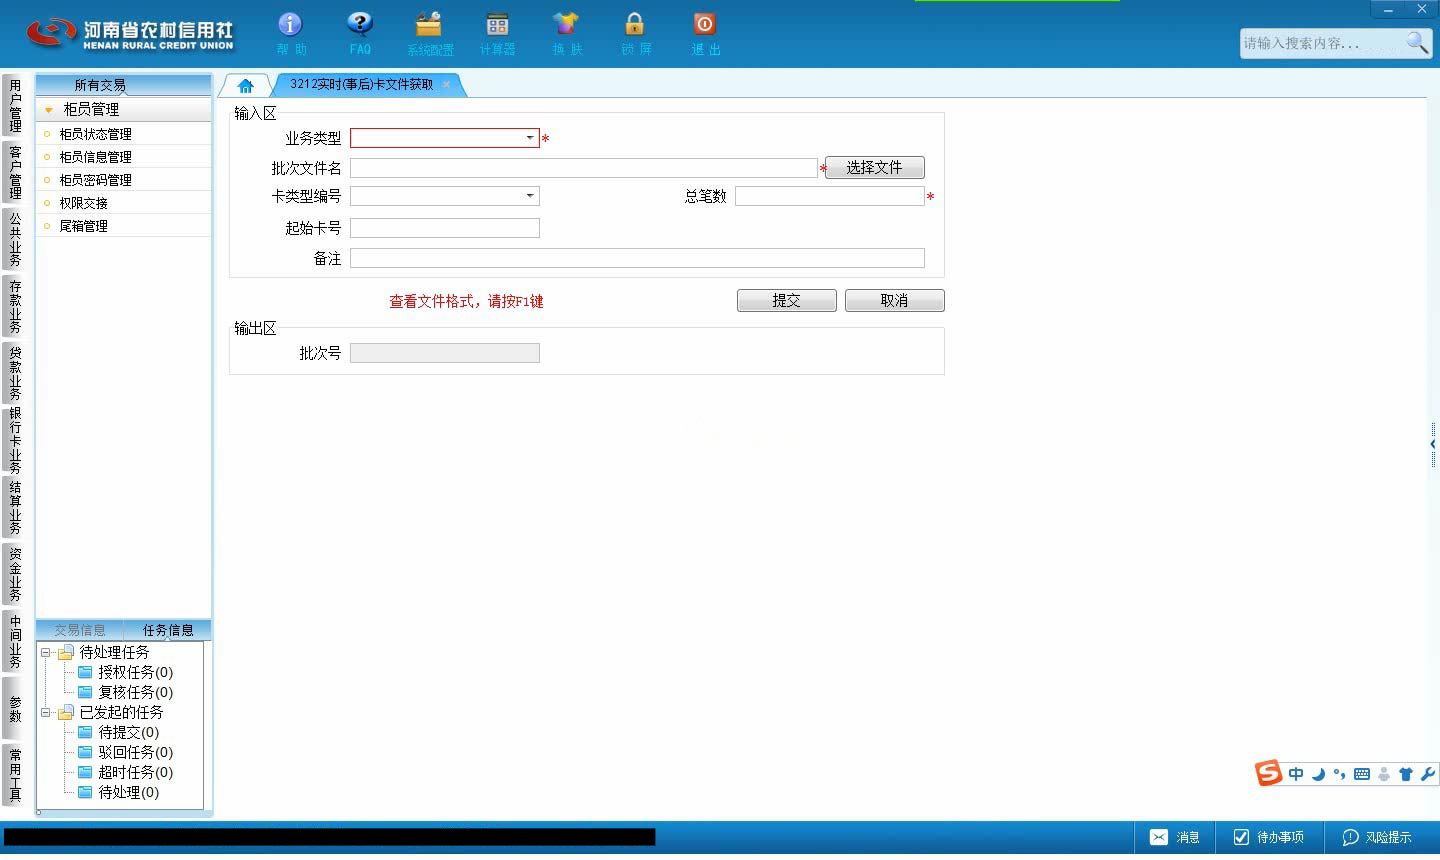Image resolution: width=1440 pixels, height=860 pixels.
Task: Open Messages (消息) in status bar
Action: click(x=1175, y=837)
